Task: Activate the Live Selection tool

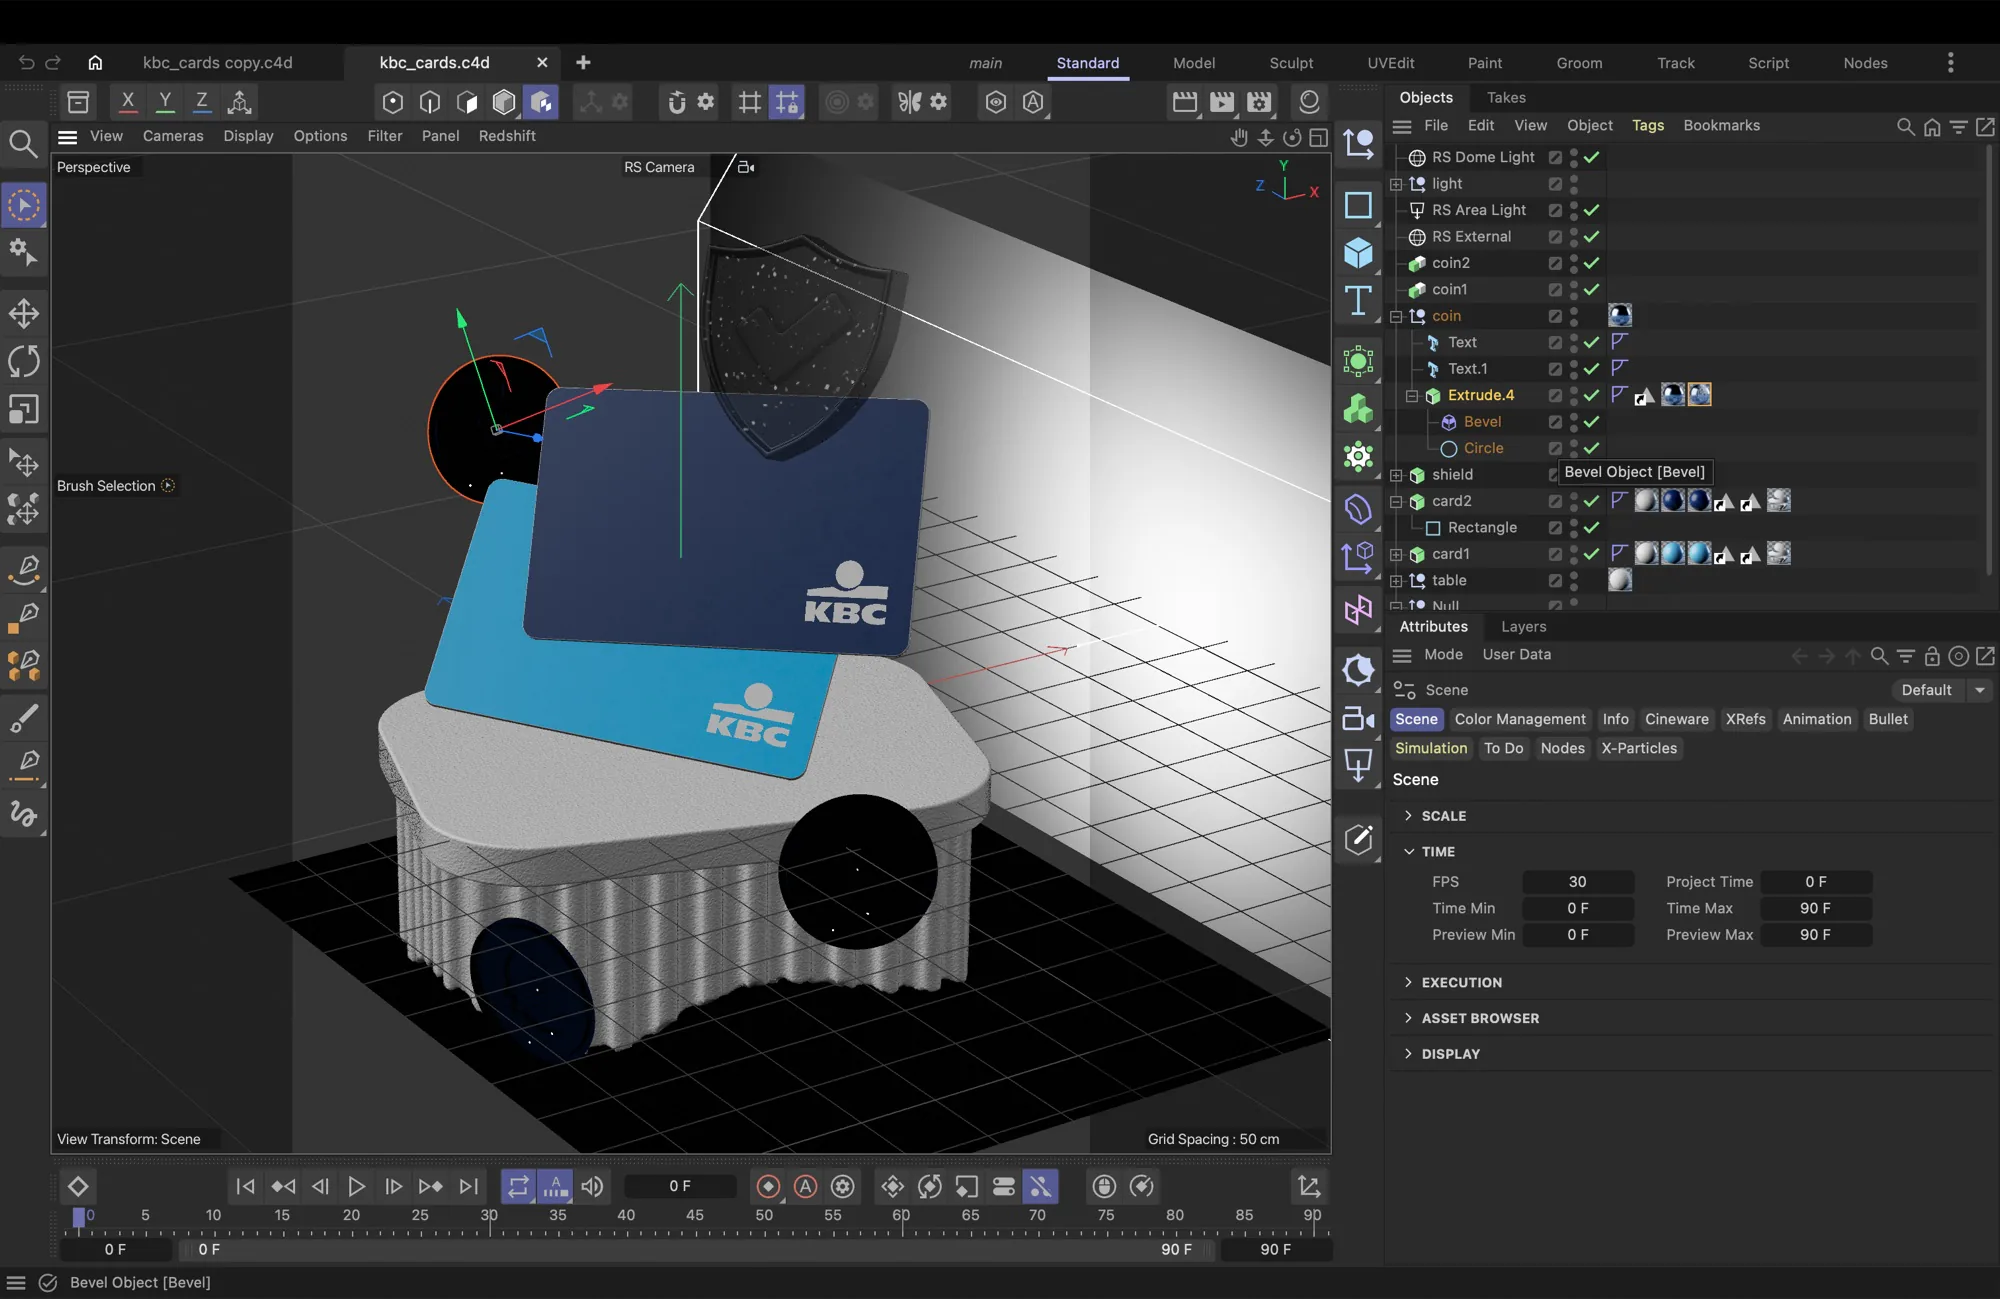Action: 24,206
